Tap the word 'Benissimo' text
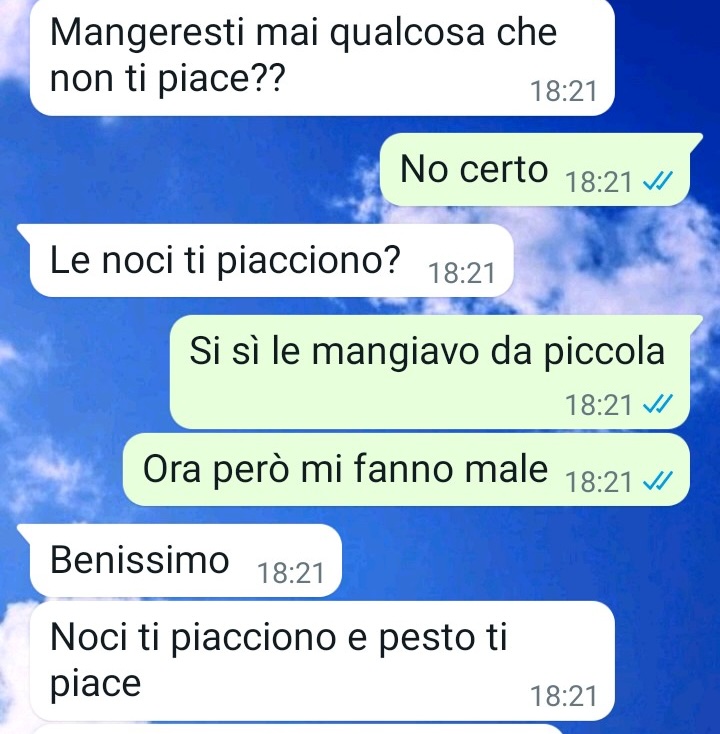This screenshot has width=720, height=734. click(x=140, y=559)
